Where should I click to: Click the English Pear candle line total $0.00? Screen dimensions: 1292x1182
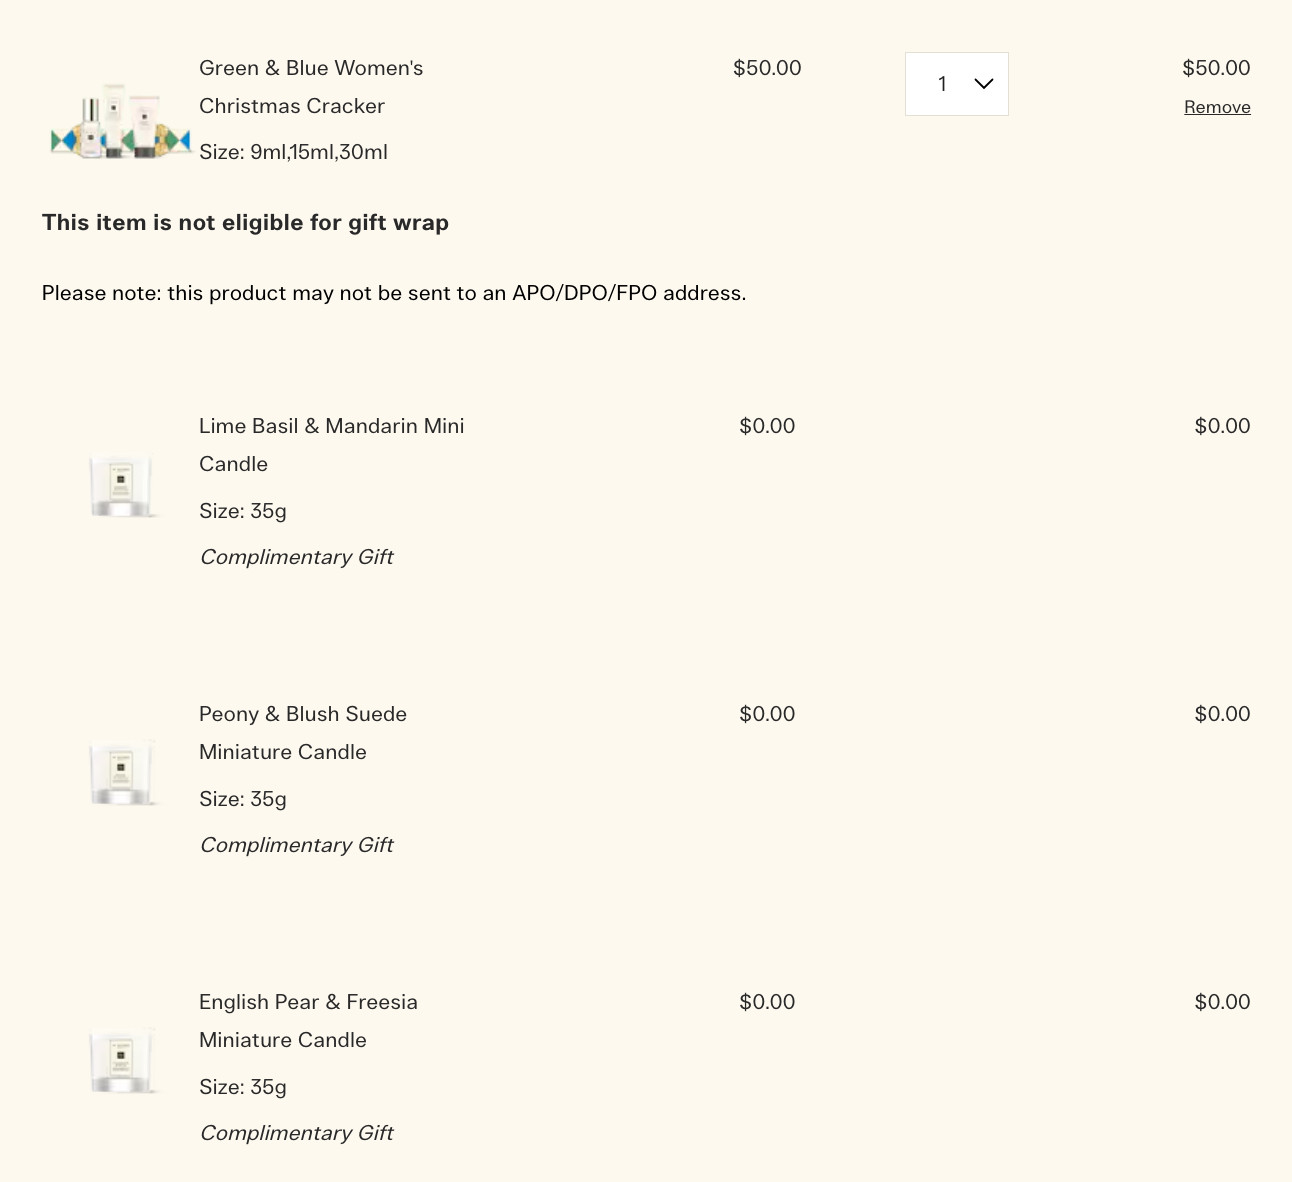click(x=1222, y=1002)
